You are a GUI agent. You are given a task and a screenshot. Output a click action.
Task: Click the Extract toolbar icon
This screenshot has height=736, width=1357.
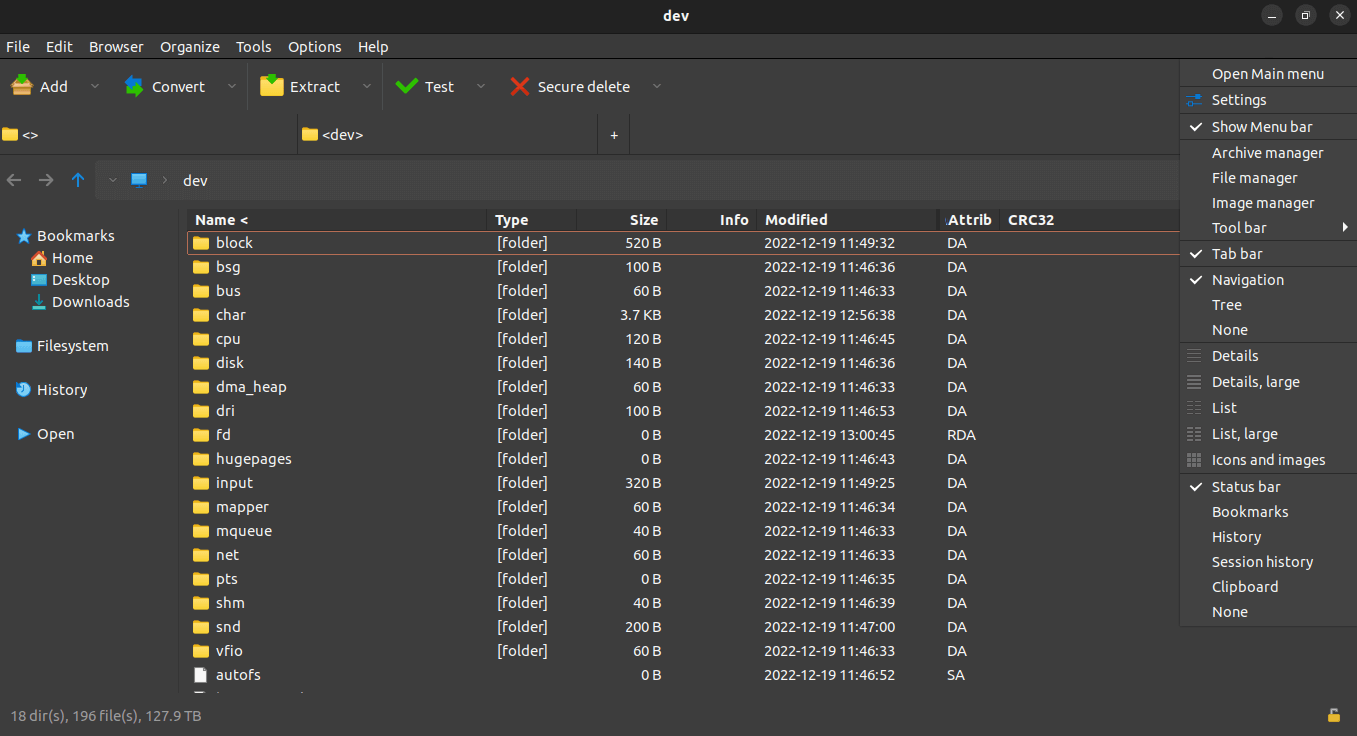(272, 87)
